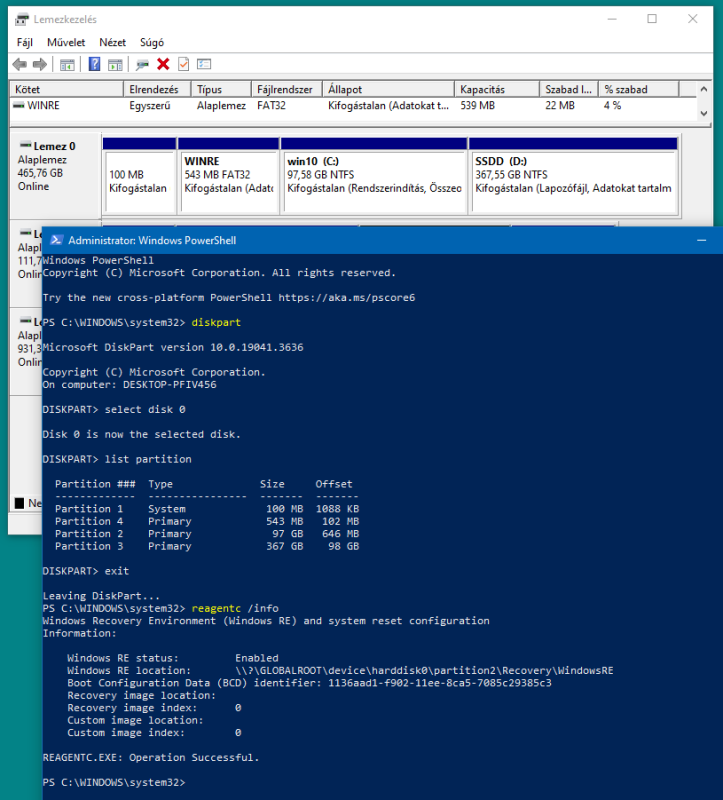Sort by the Kötet column header
The width and height of the screenshot is (723, 800).
67,89
